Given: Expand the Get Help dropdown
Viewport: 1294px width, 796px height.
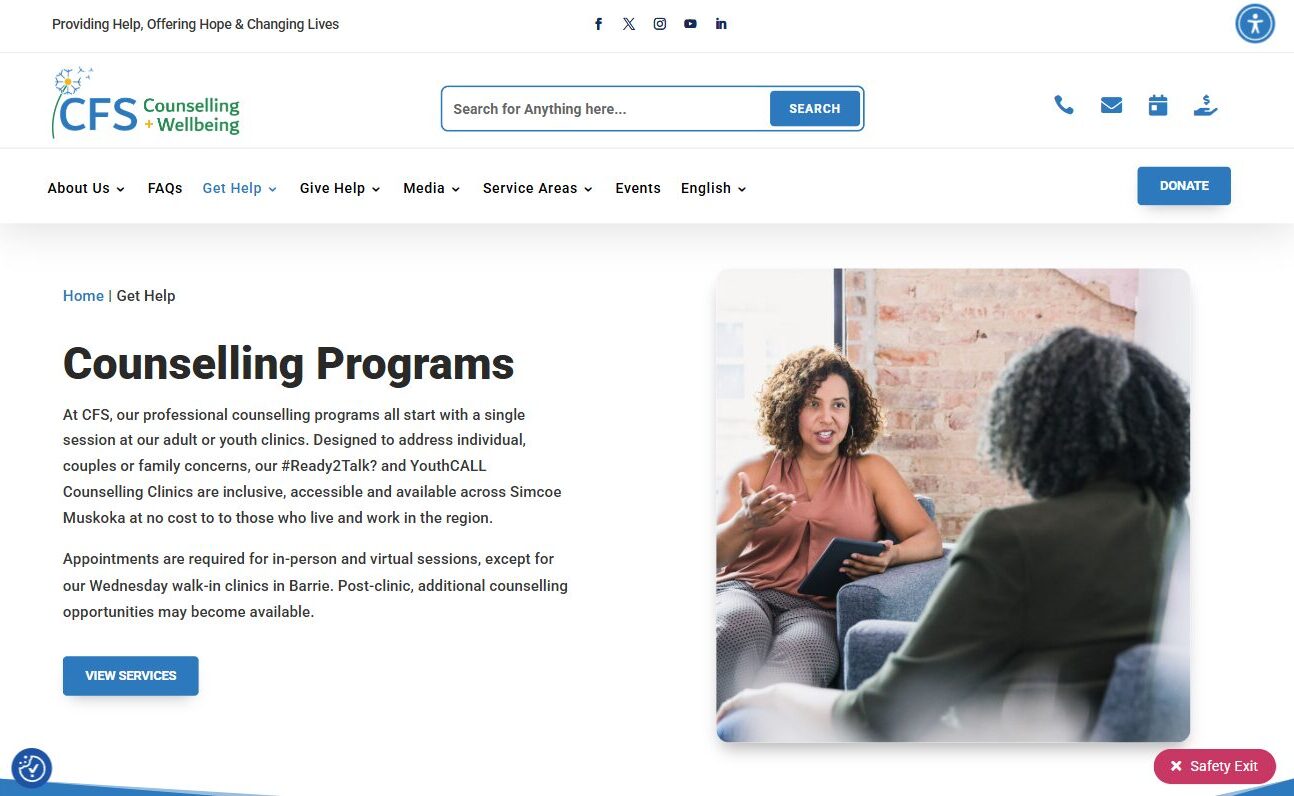Looking at the screenshot, I should [x=239, y=188].
